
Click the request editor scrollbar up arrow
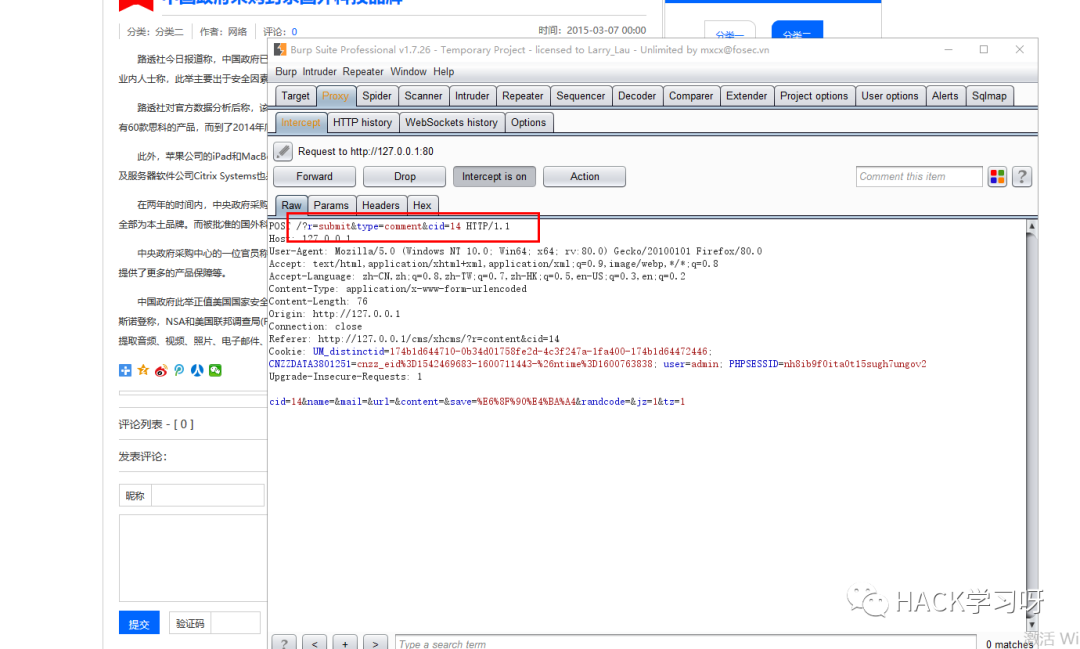pyautogui.click(x=1032, y=227)
